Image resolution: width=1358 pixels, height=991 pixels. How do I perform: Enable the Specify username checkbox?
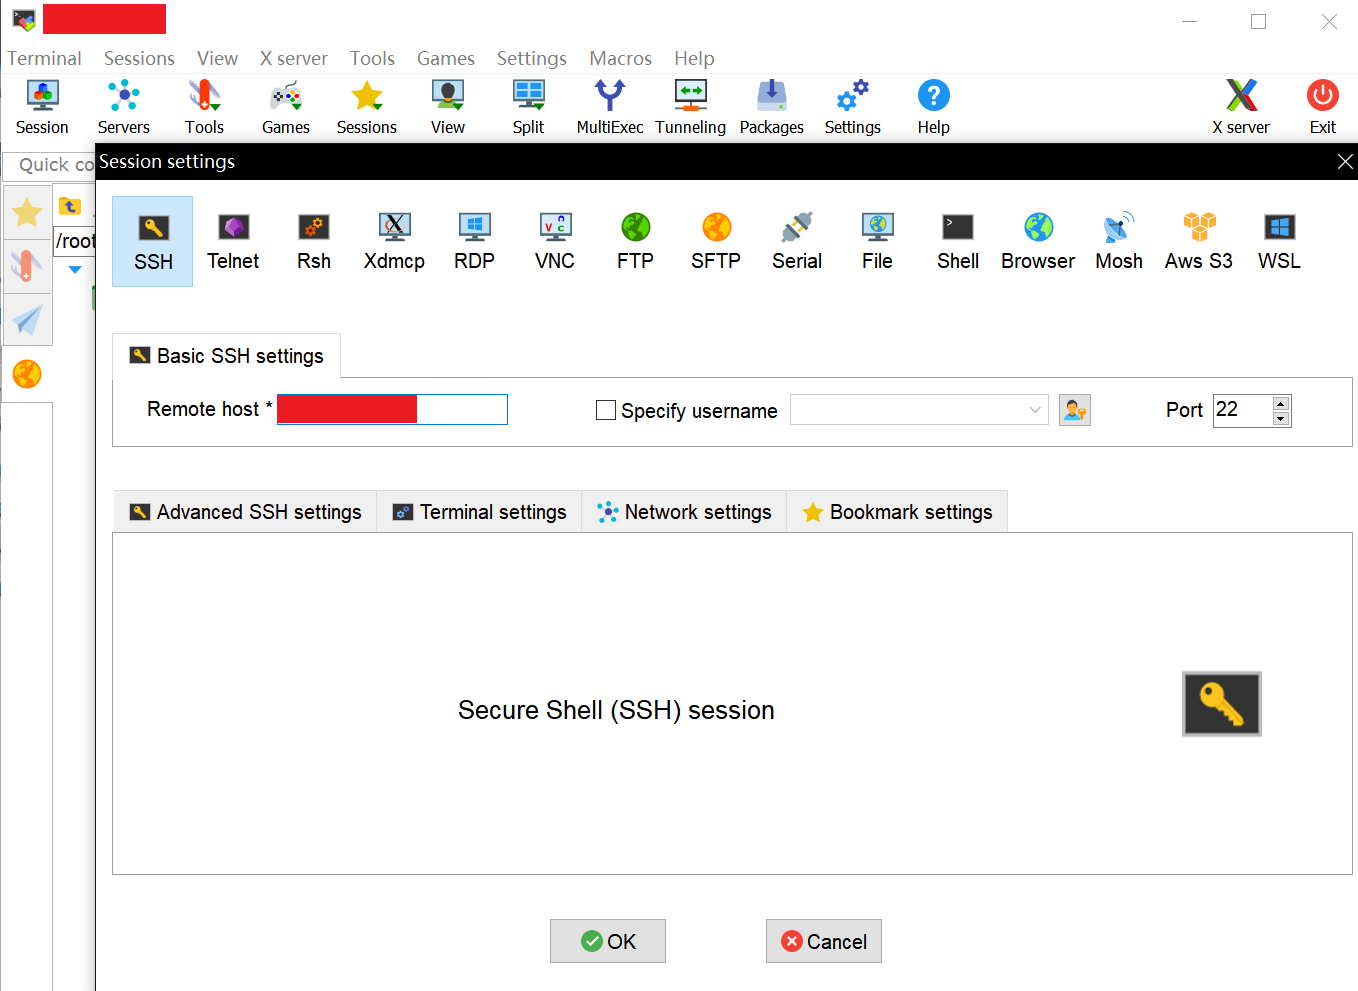pos(606,410)
